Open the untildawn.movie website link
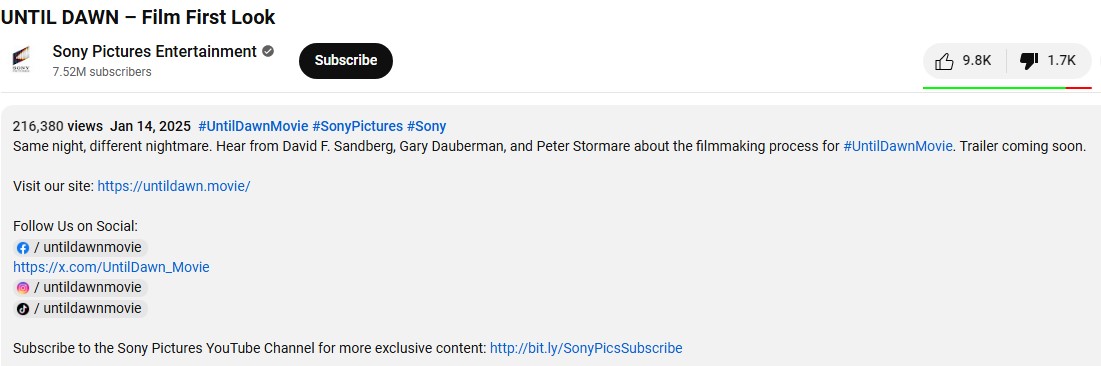The image size is (1101, 366). [x=173, y=186]
